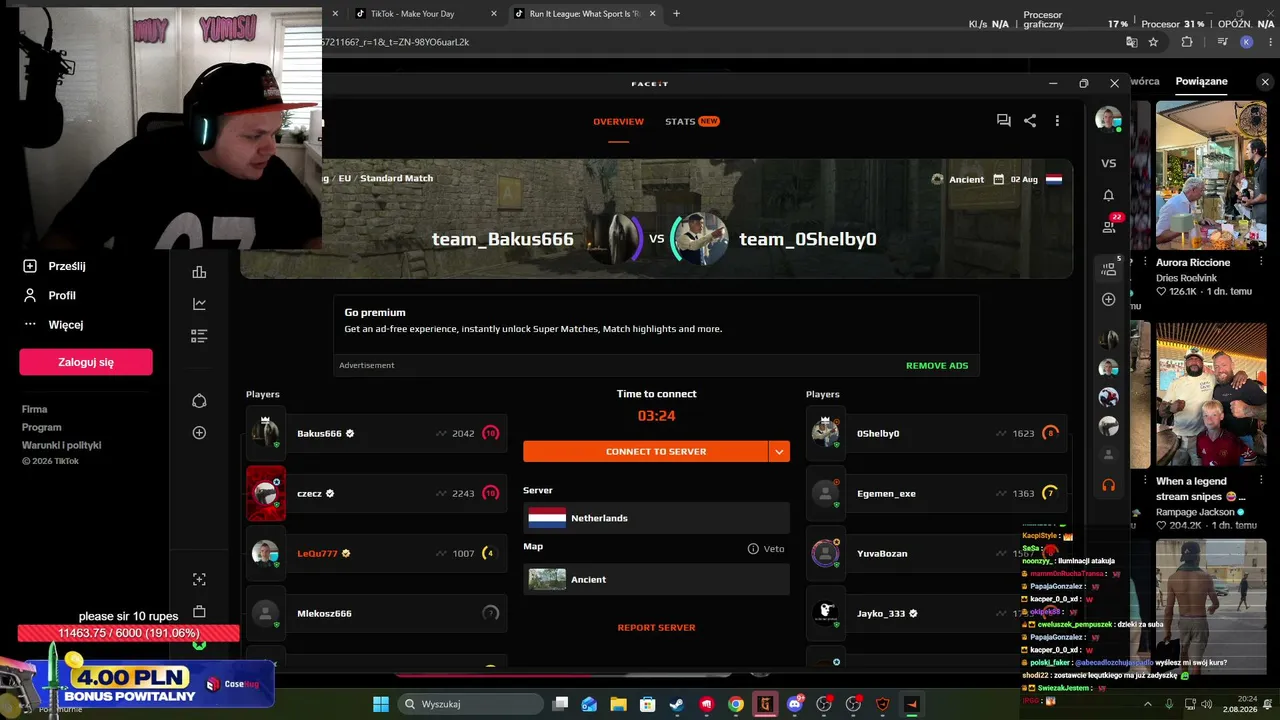Open Steam from the taskbar

click(x=678, y=704)
